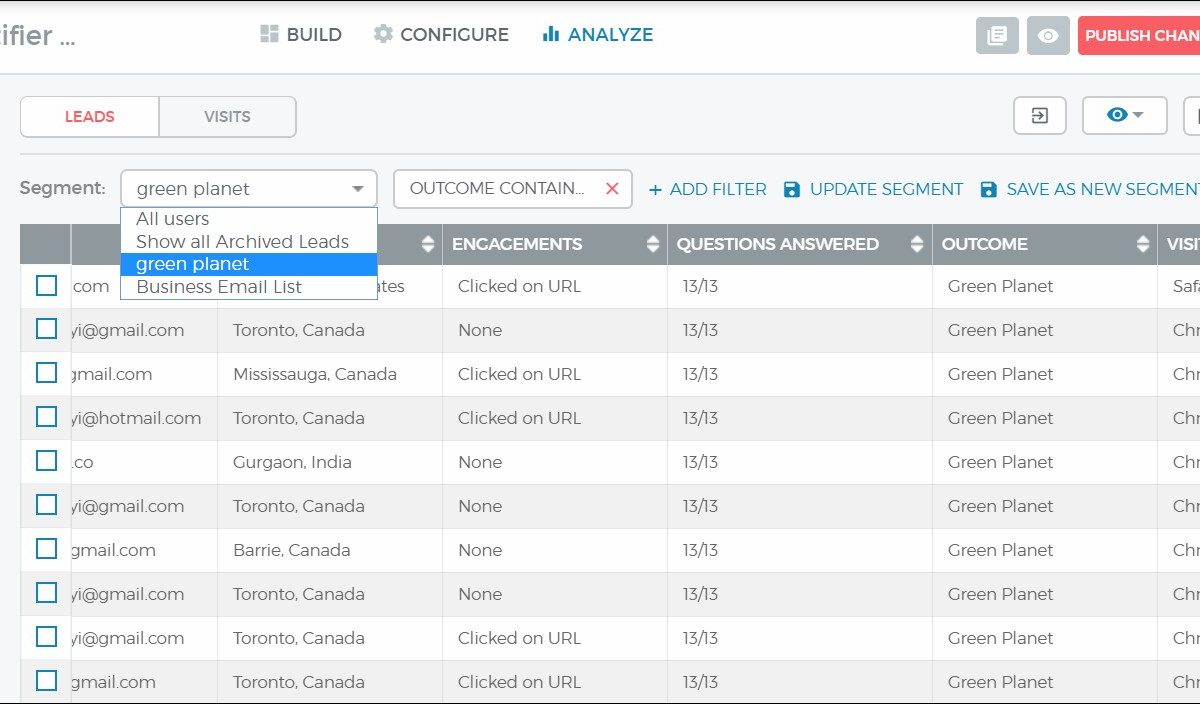Select the Mississauga, Canada lead checkbox
This screenshot has width=1200, height=704.
[46, 373]
